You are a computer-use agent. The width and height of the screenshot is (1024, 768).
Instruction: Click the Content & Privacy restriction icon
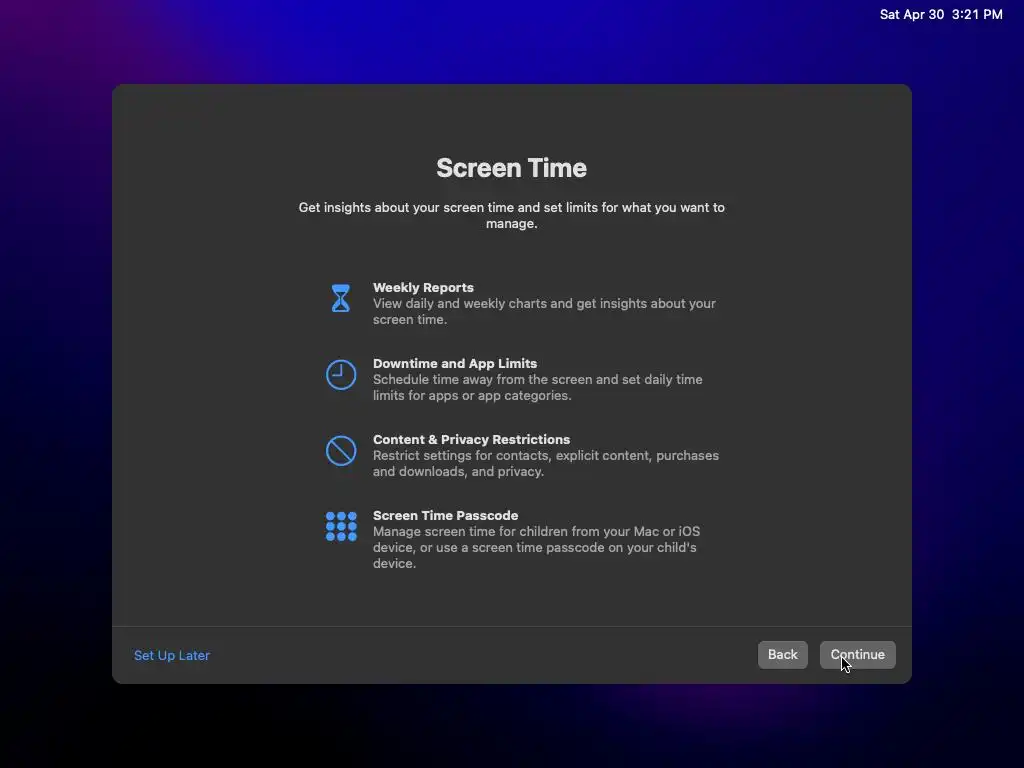click(x=341, y=451)
